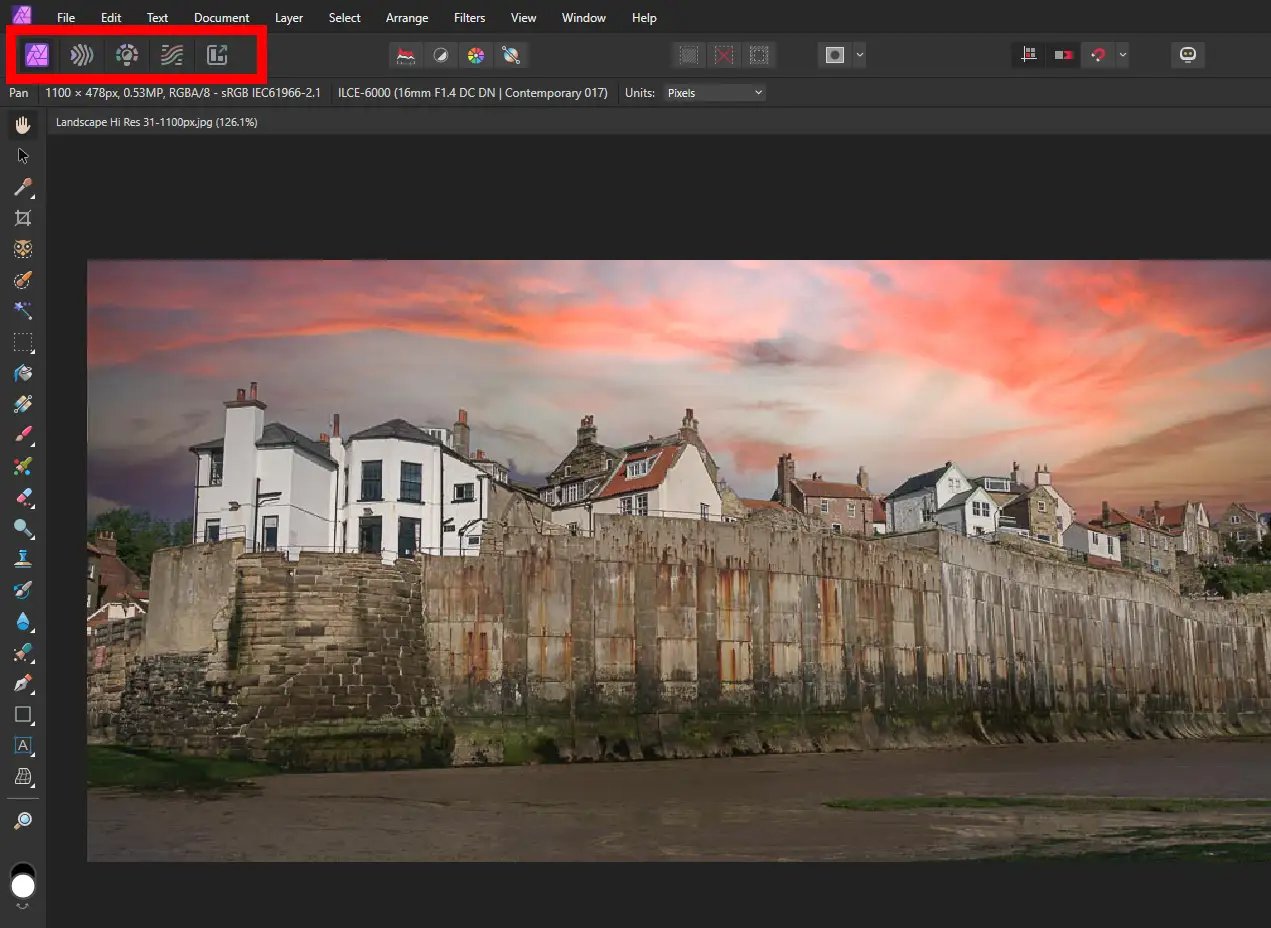This screenshot has width=1271, height=928.
Task: Select the Flood Select magic wand tool
Action: pos(23,311)
